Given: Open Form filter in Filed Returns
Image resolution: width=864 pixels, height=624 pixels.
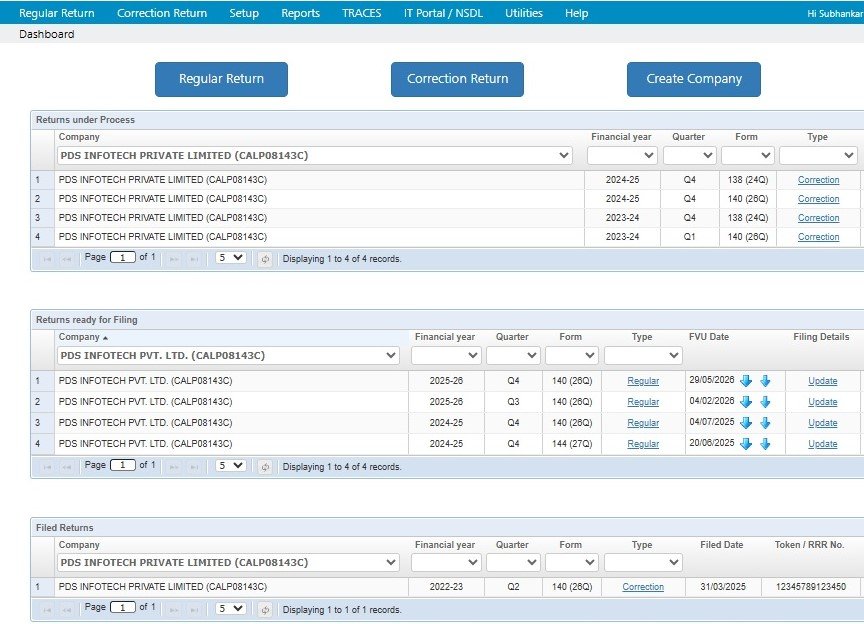Looking at the screenshot, I should [x=571, y=563].
